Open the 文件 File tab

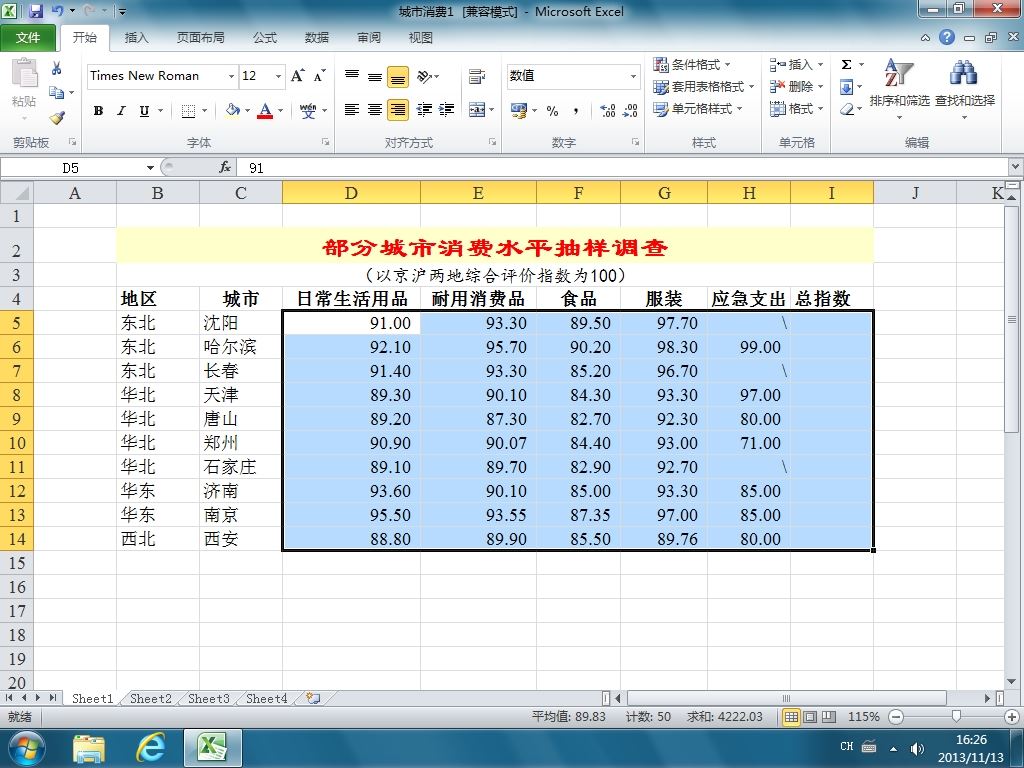pos(27,37)
